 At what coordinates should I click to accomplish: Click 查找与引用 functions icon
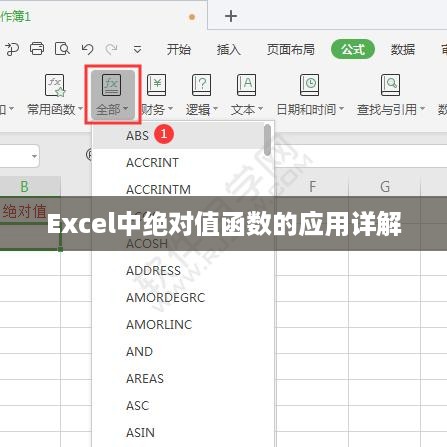[x=390, y=85]
